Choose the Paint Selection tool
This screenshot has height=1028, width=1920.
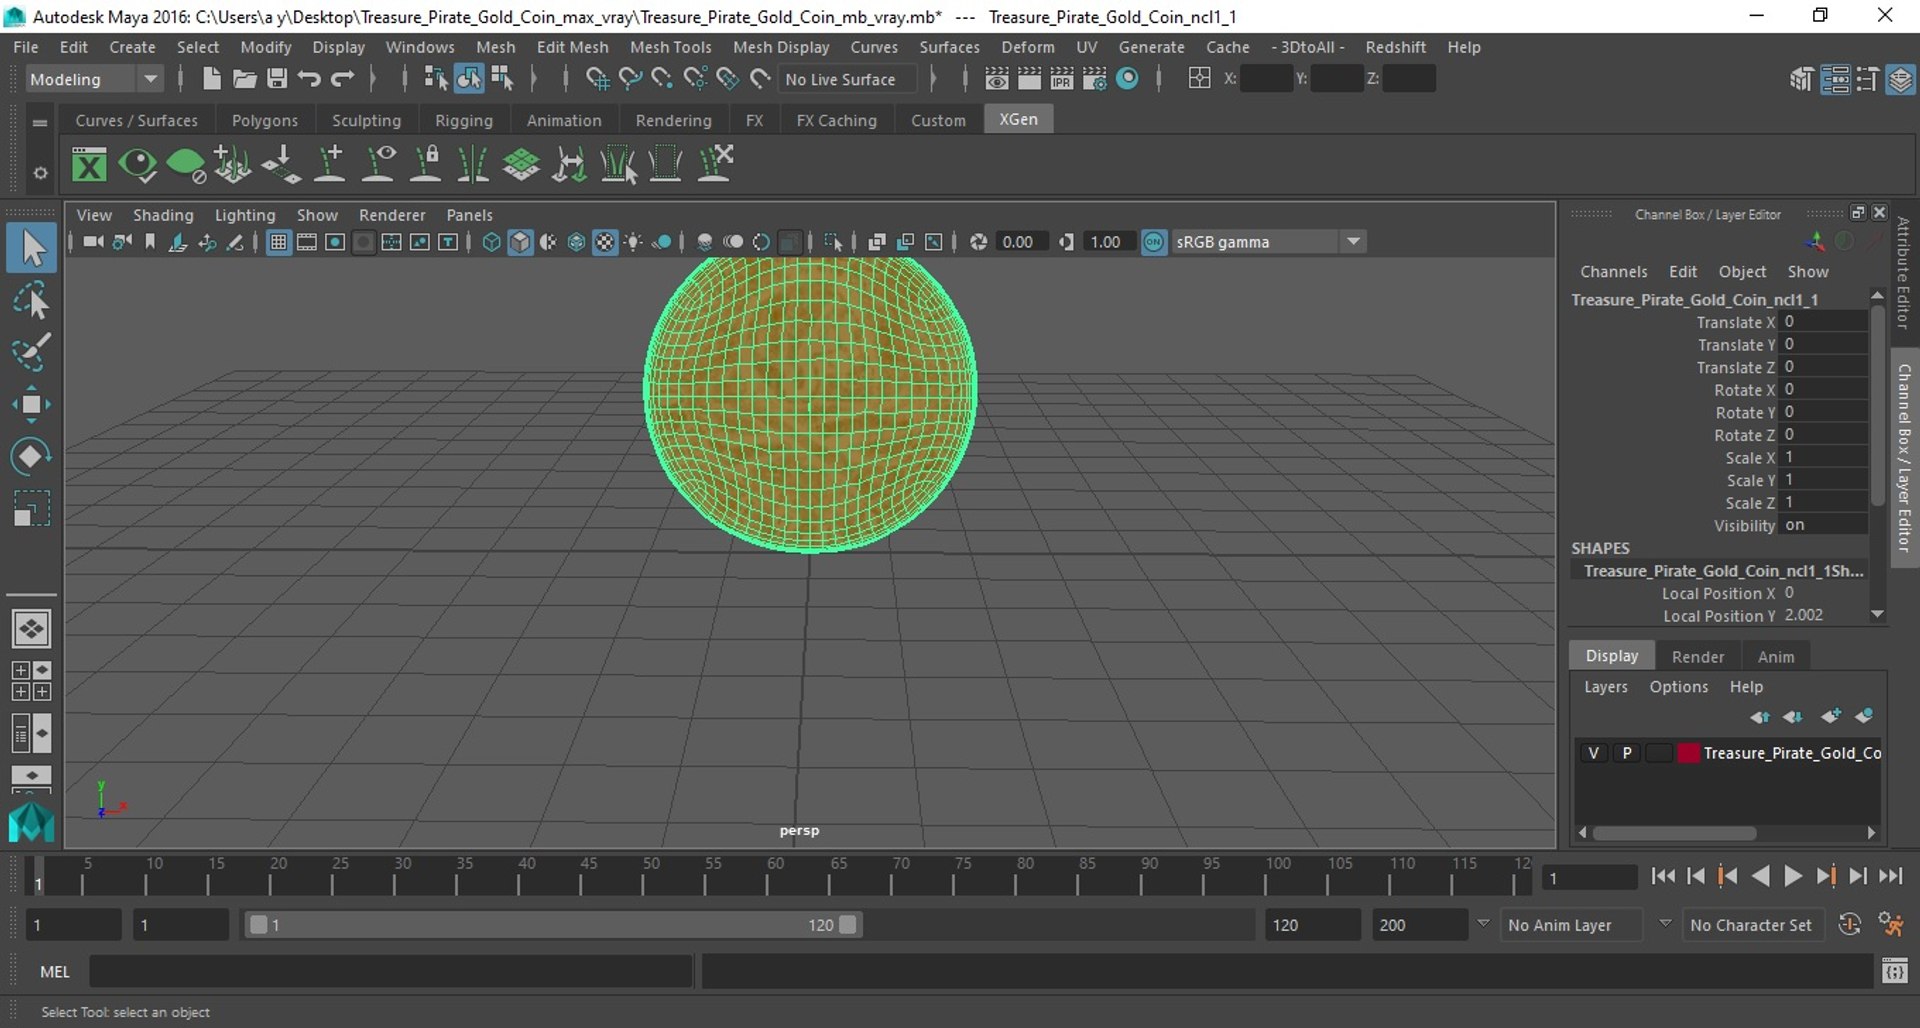pyautogui.click(x=31, y=352)
